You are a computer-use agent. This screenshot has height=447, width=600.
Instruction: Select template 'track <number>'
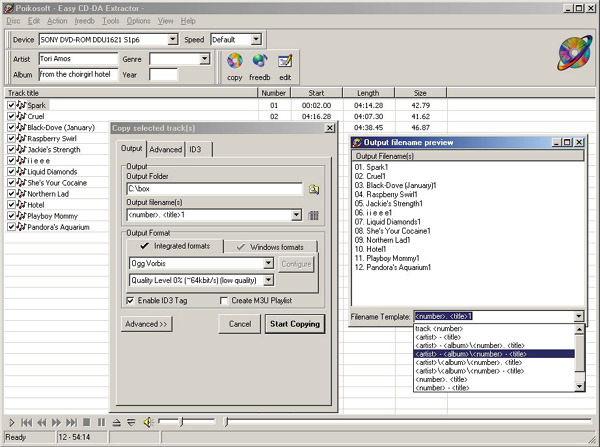439,328
